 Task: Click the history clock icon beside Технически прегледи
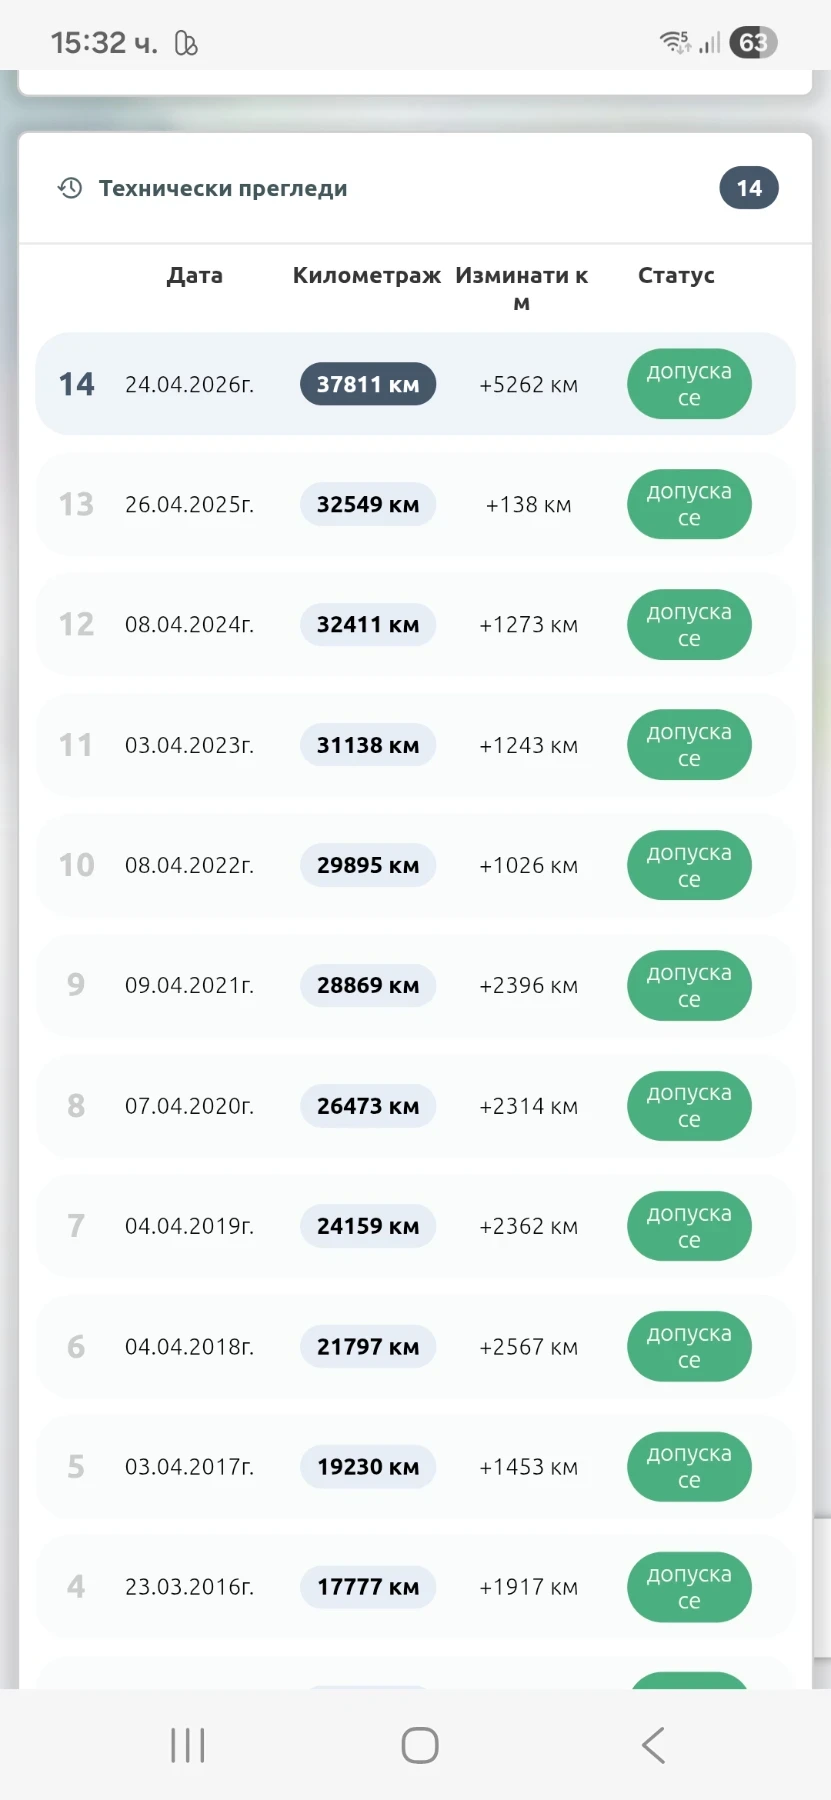(70, 188)
